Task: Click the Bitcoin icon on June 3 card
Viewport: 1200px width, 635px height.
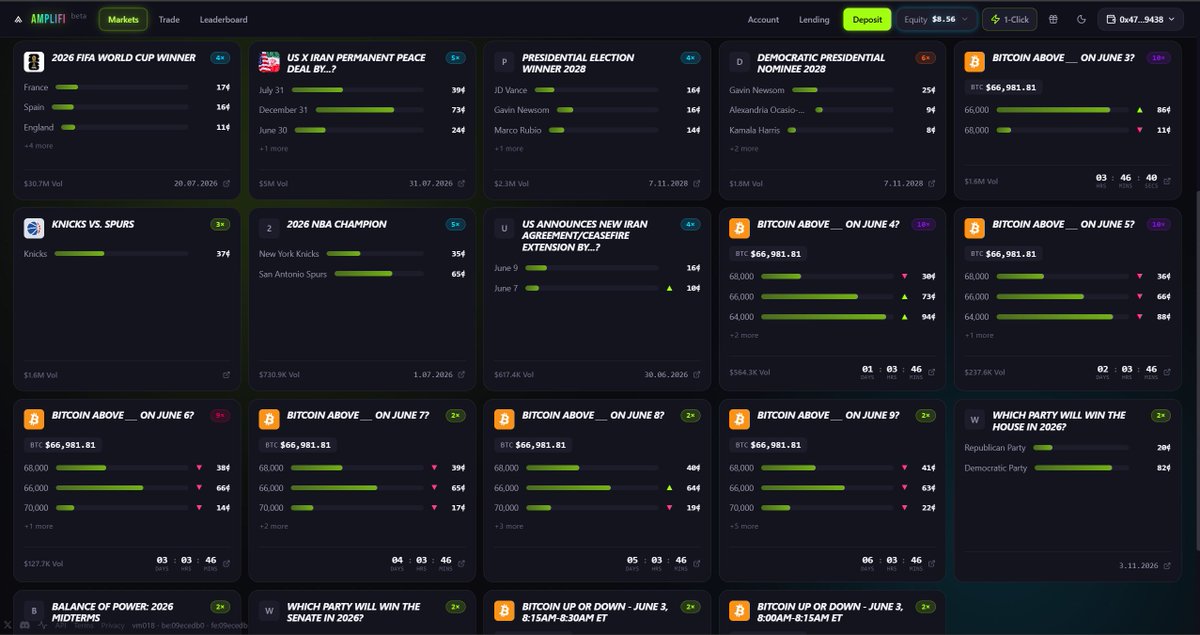Action: (x=975, y=62)
